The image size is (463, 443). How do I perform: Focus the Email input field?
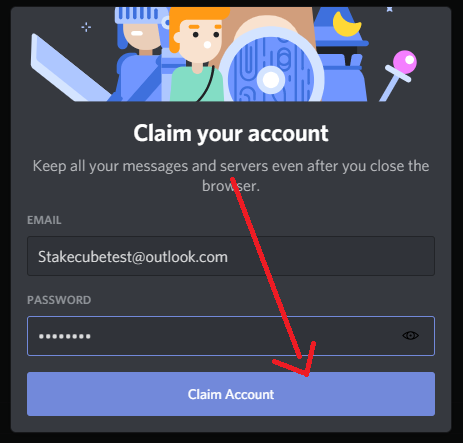231,256
